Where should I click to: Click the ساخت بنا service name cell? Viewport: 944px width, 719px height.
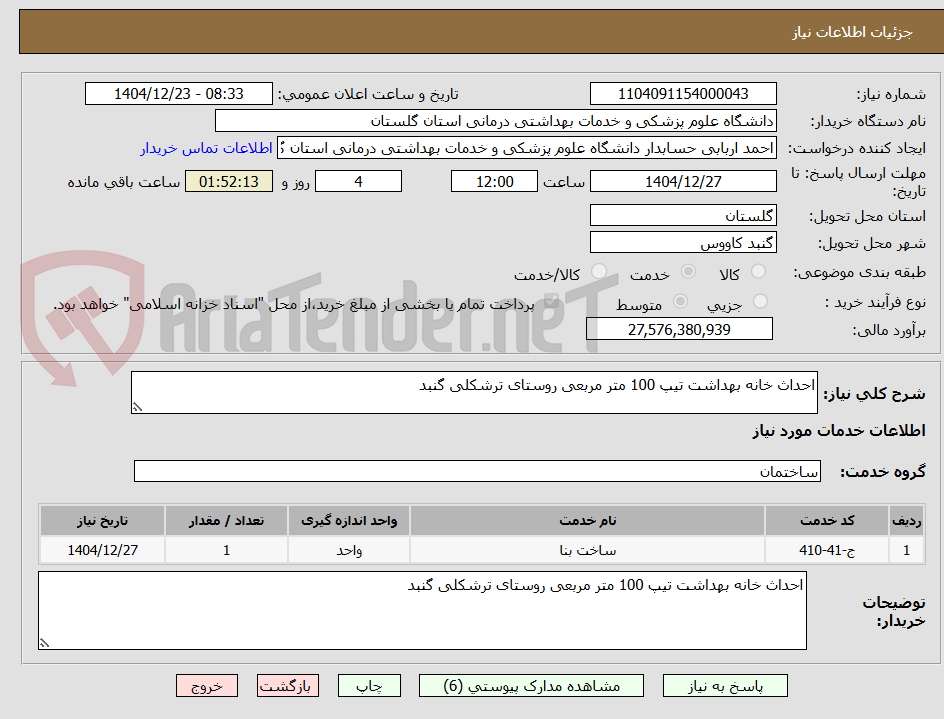point(588,550)
